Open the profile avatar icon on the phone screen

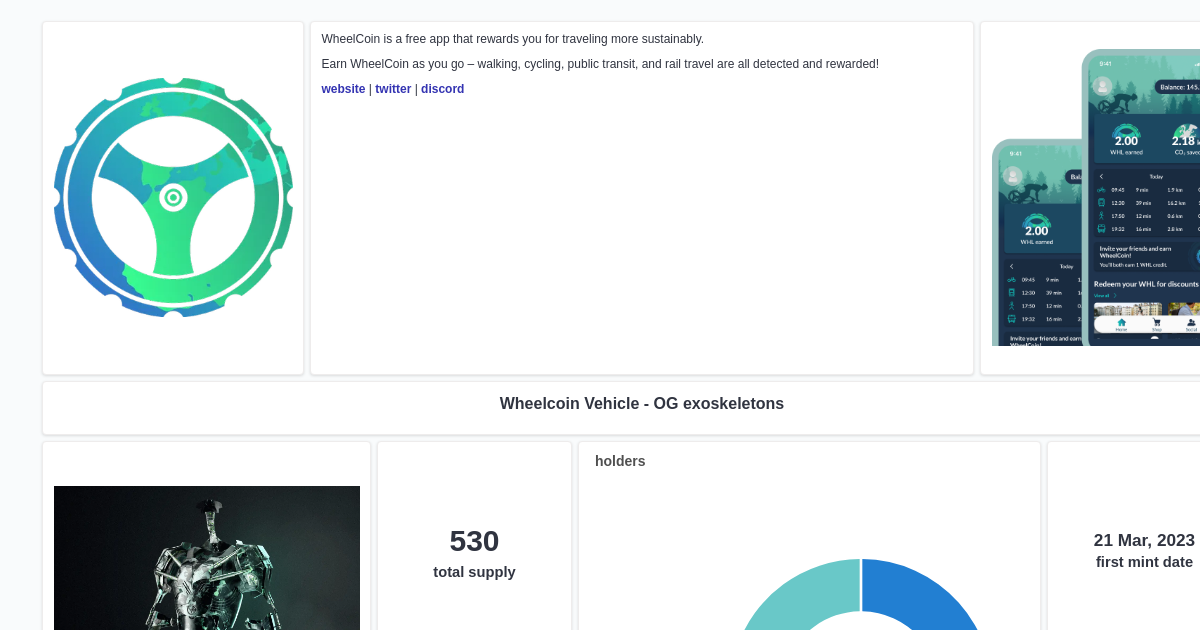click(x=1101, y=86)
